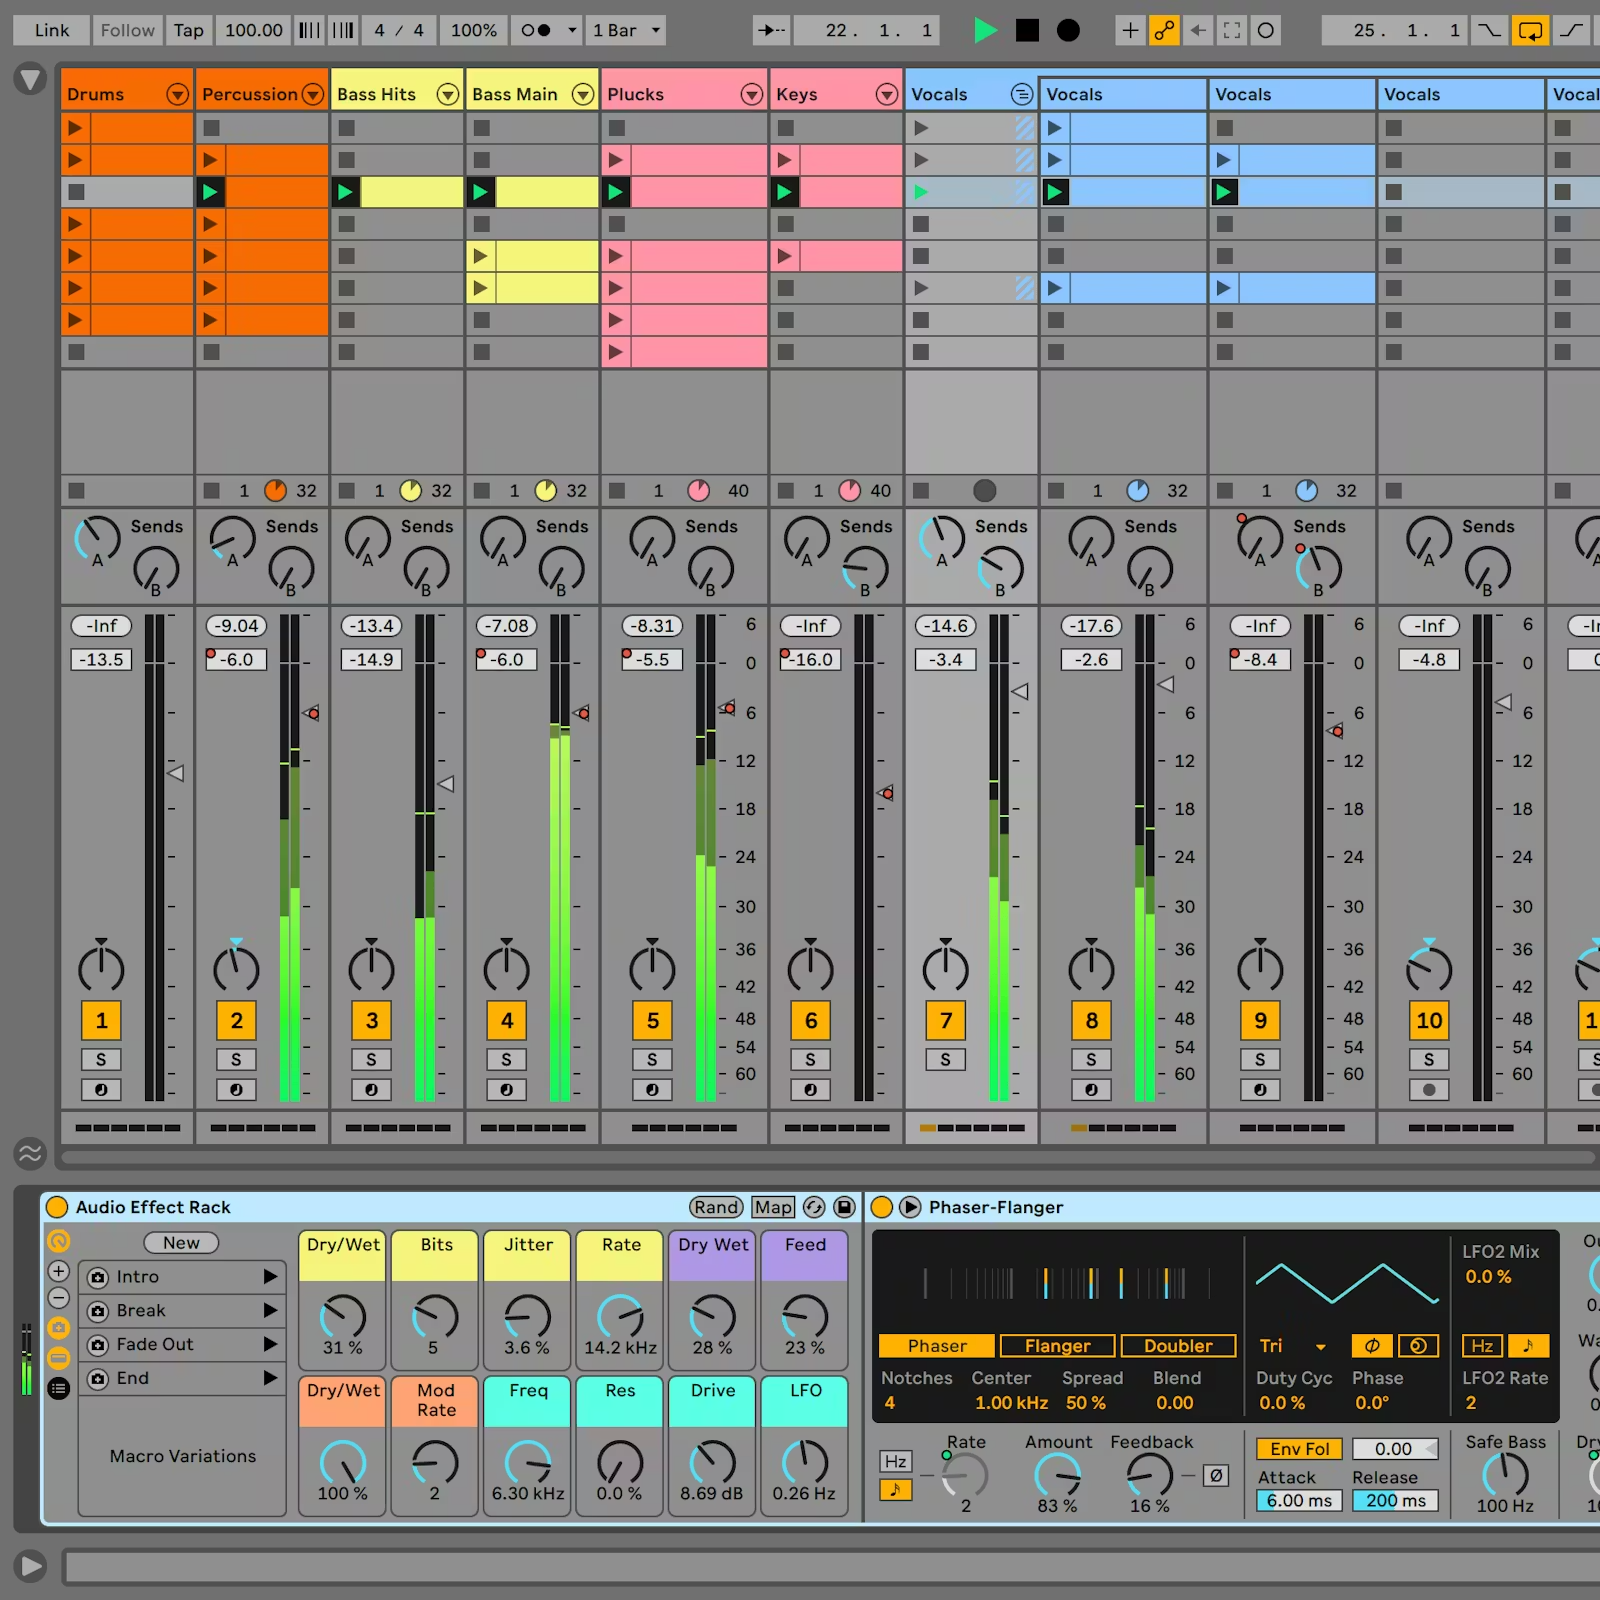The height and width of the screenshot is (1600, 1600).
Task: Click the Arrangement Record button
Action: point(1068,30)
